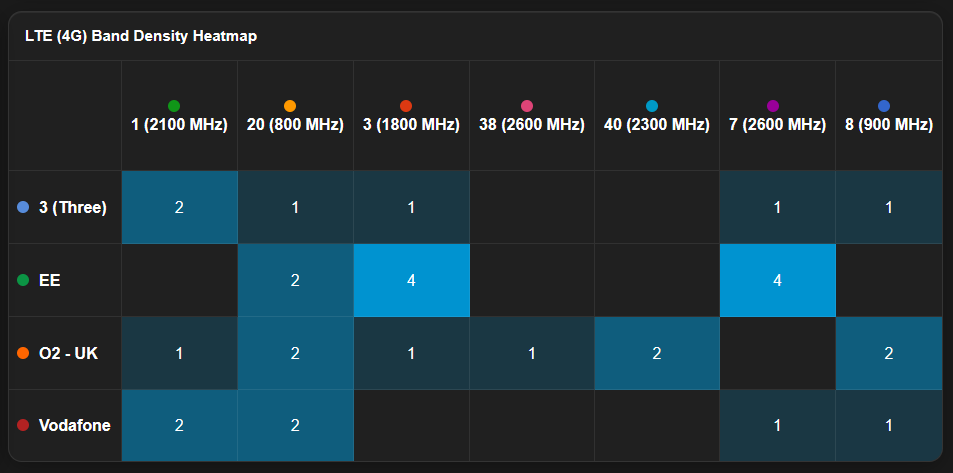Click 3 (Three) cell under 1 (2100 MHz)
The height and width of the screenshot is (473, 953).
pos(179,207)
